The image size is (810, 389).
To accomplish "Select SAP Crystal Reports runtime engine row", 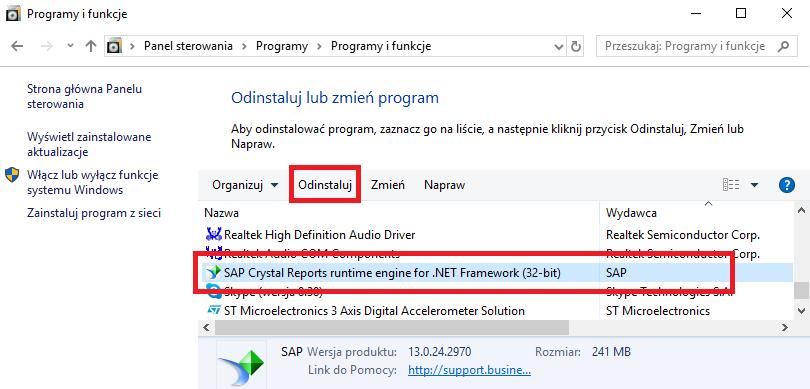I will coord(496,273).
